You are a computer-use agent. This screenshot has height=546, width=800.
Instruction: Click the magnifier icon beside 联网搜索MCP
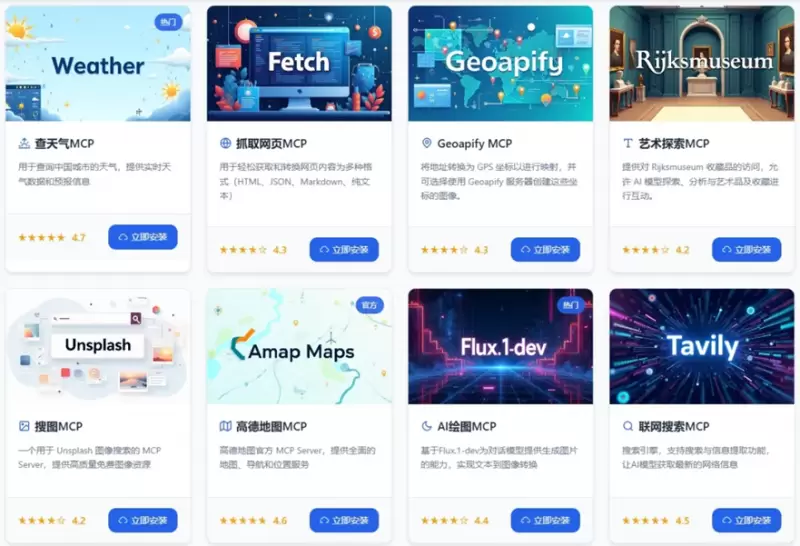pyautogui.click(x=628, y=426)
